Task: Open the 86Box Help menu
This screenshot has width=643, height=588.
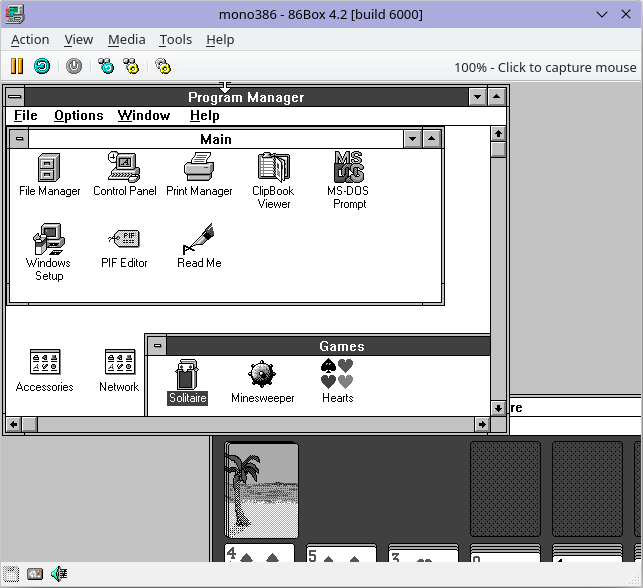Action: (x=220, y=40)
